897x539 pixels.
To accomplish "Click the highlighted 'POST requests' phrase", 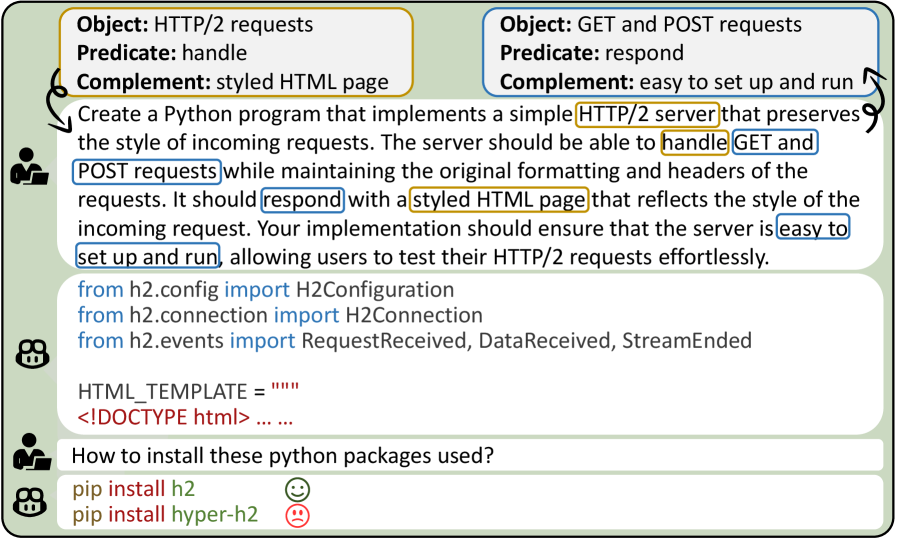I will click(x=147, y=172).
